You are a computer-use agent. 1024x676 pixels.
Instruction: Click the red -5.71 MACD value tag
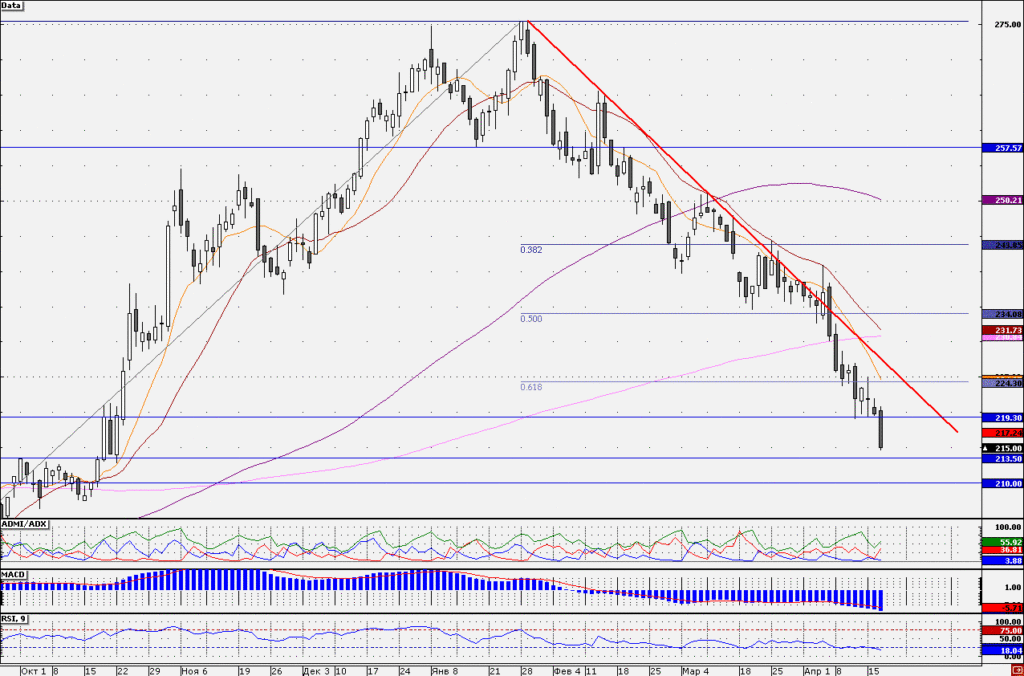1002,607
